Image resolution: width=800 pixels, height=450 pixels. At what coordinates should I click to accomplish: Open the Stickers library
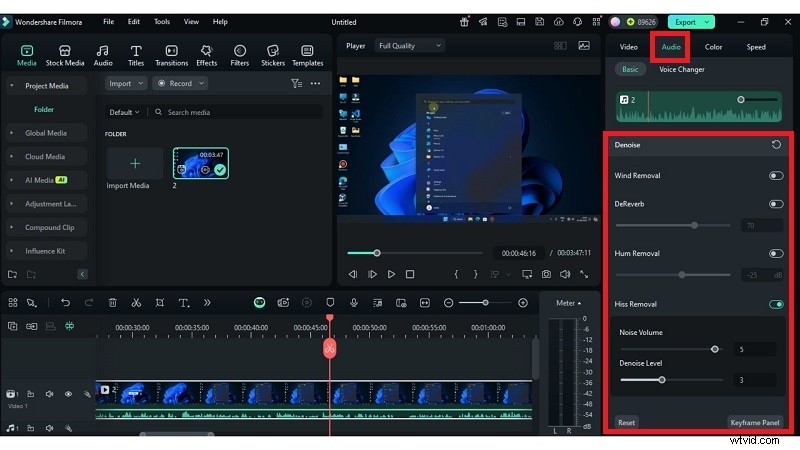[273, 54]
